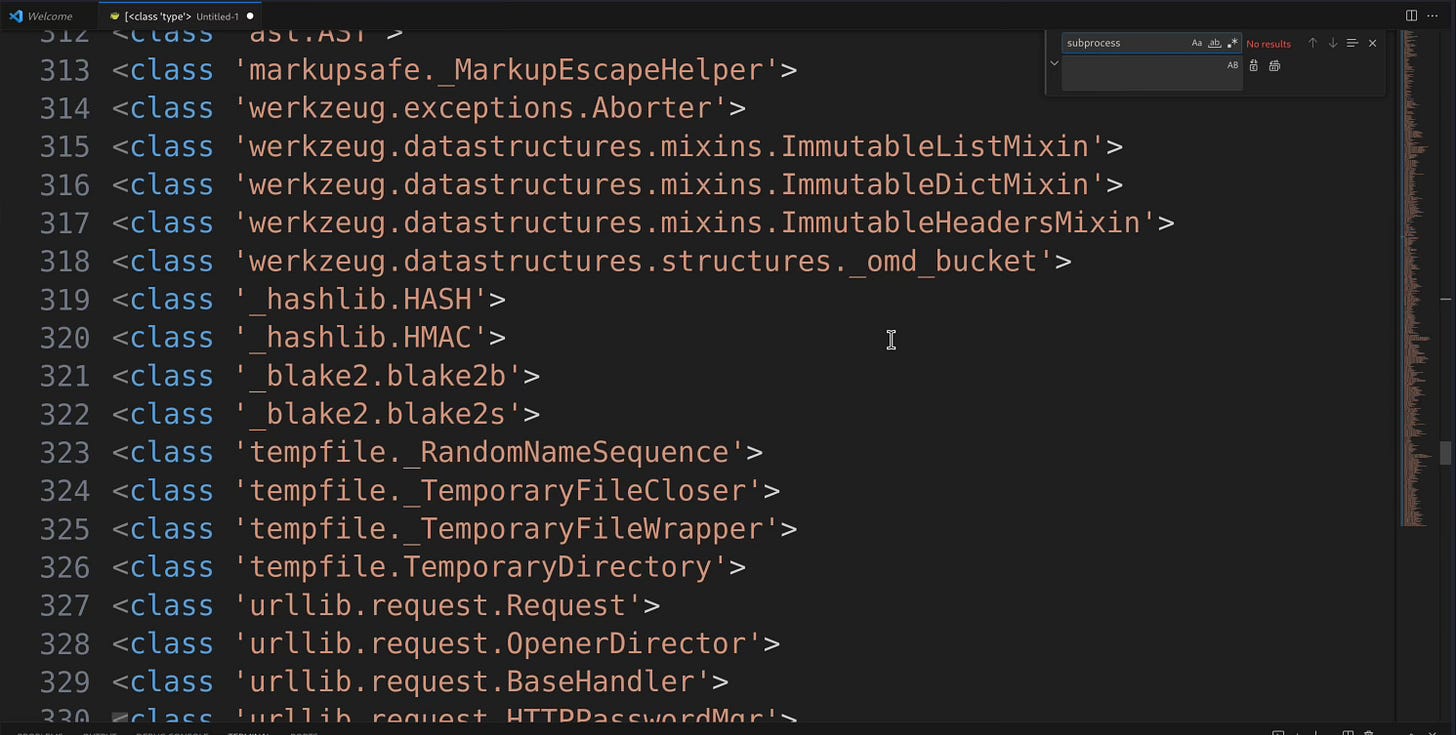
Task: Toggle Preserve Case in replace field
Action: click(x=1232, y=65)
